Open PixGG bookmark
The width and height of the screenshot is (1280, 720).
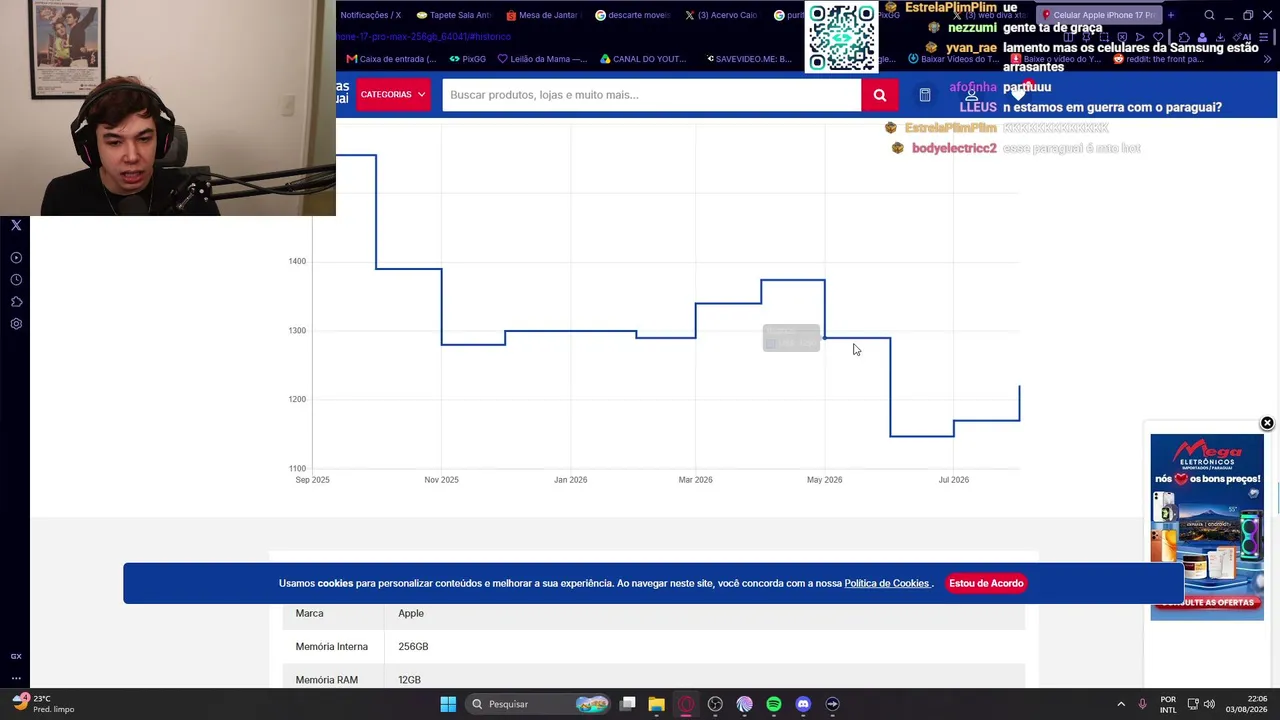pyautogui.click(x=467, y=59)
